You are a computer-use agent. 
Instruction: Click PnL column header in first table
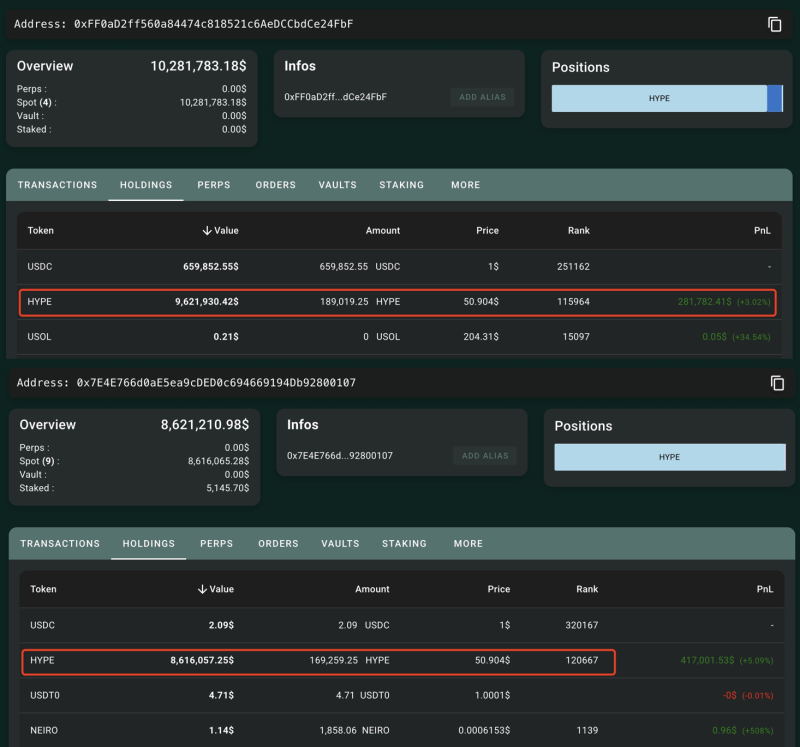(762, 231)
